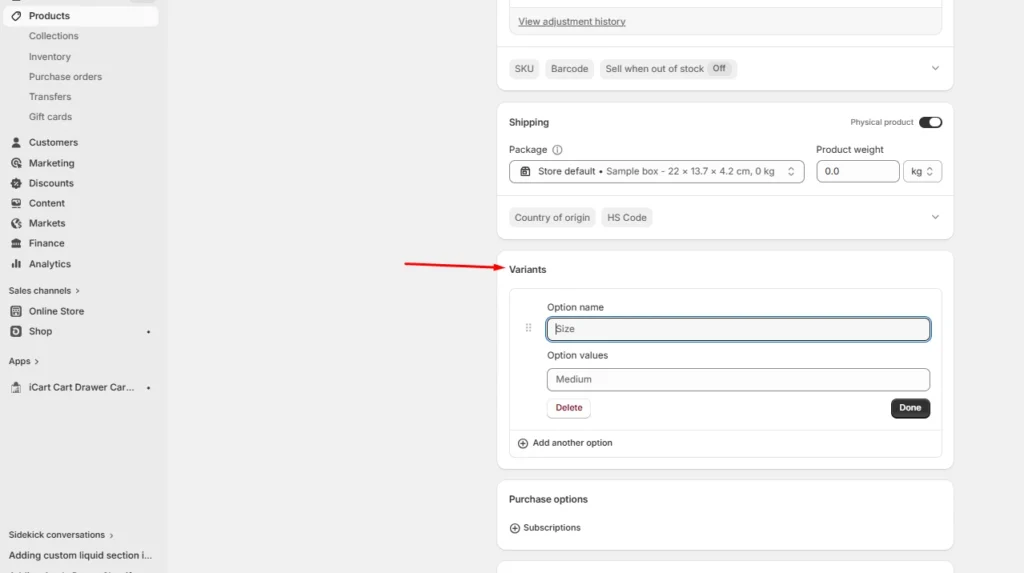Screen dimensions: 1024x573
Task: Open Purchase orders in the sidebar
Action: pyautogui.click(x=65, y=76)
